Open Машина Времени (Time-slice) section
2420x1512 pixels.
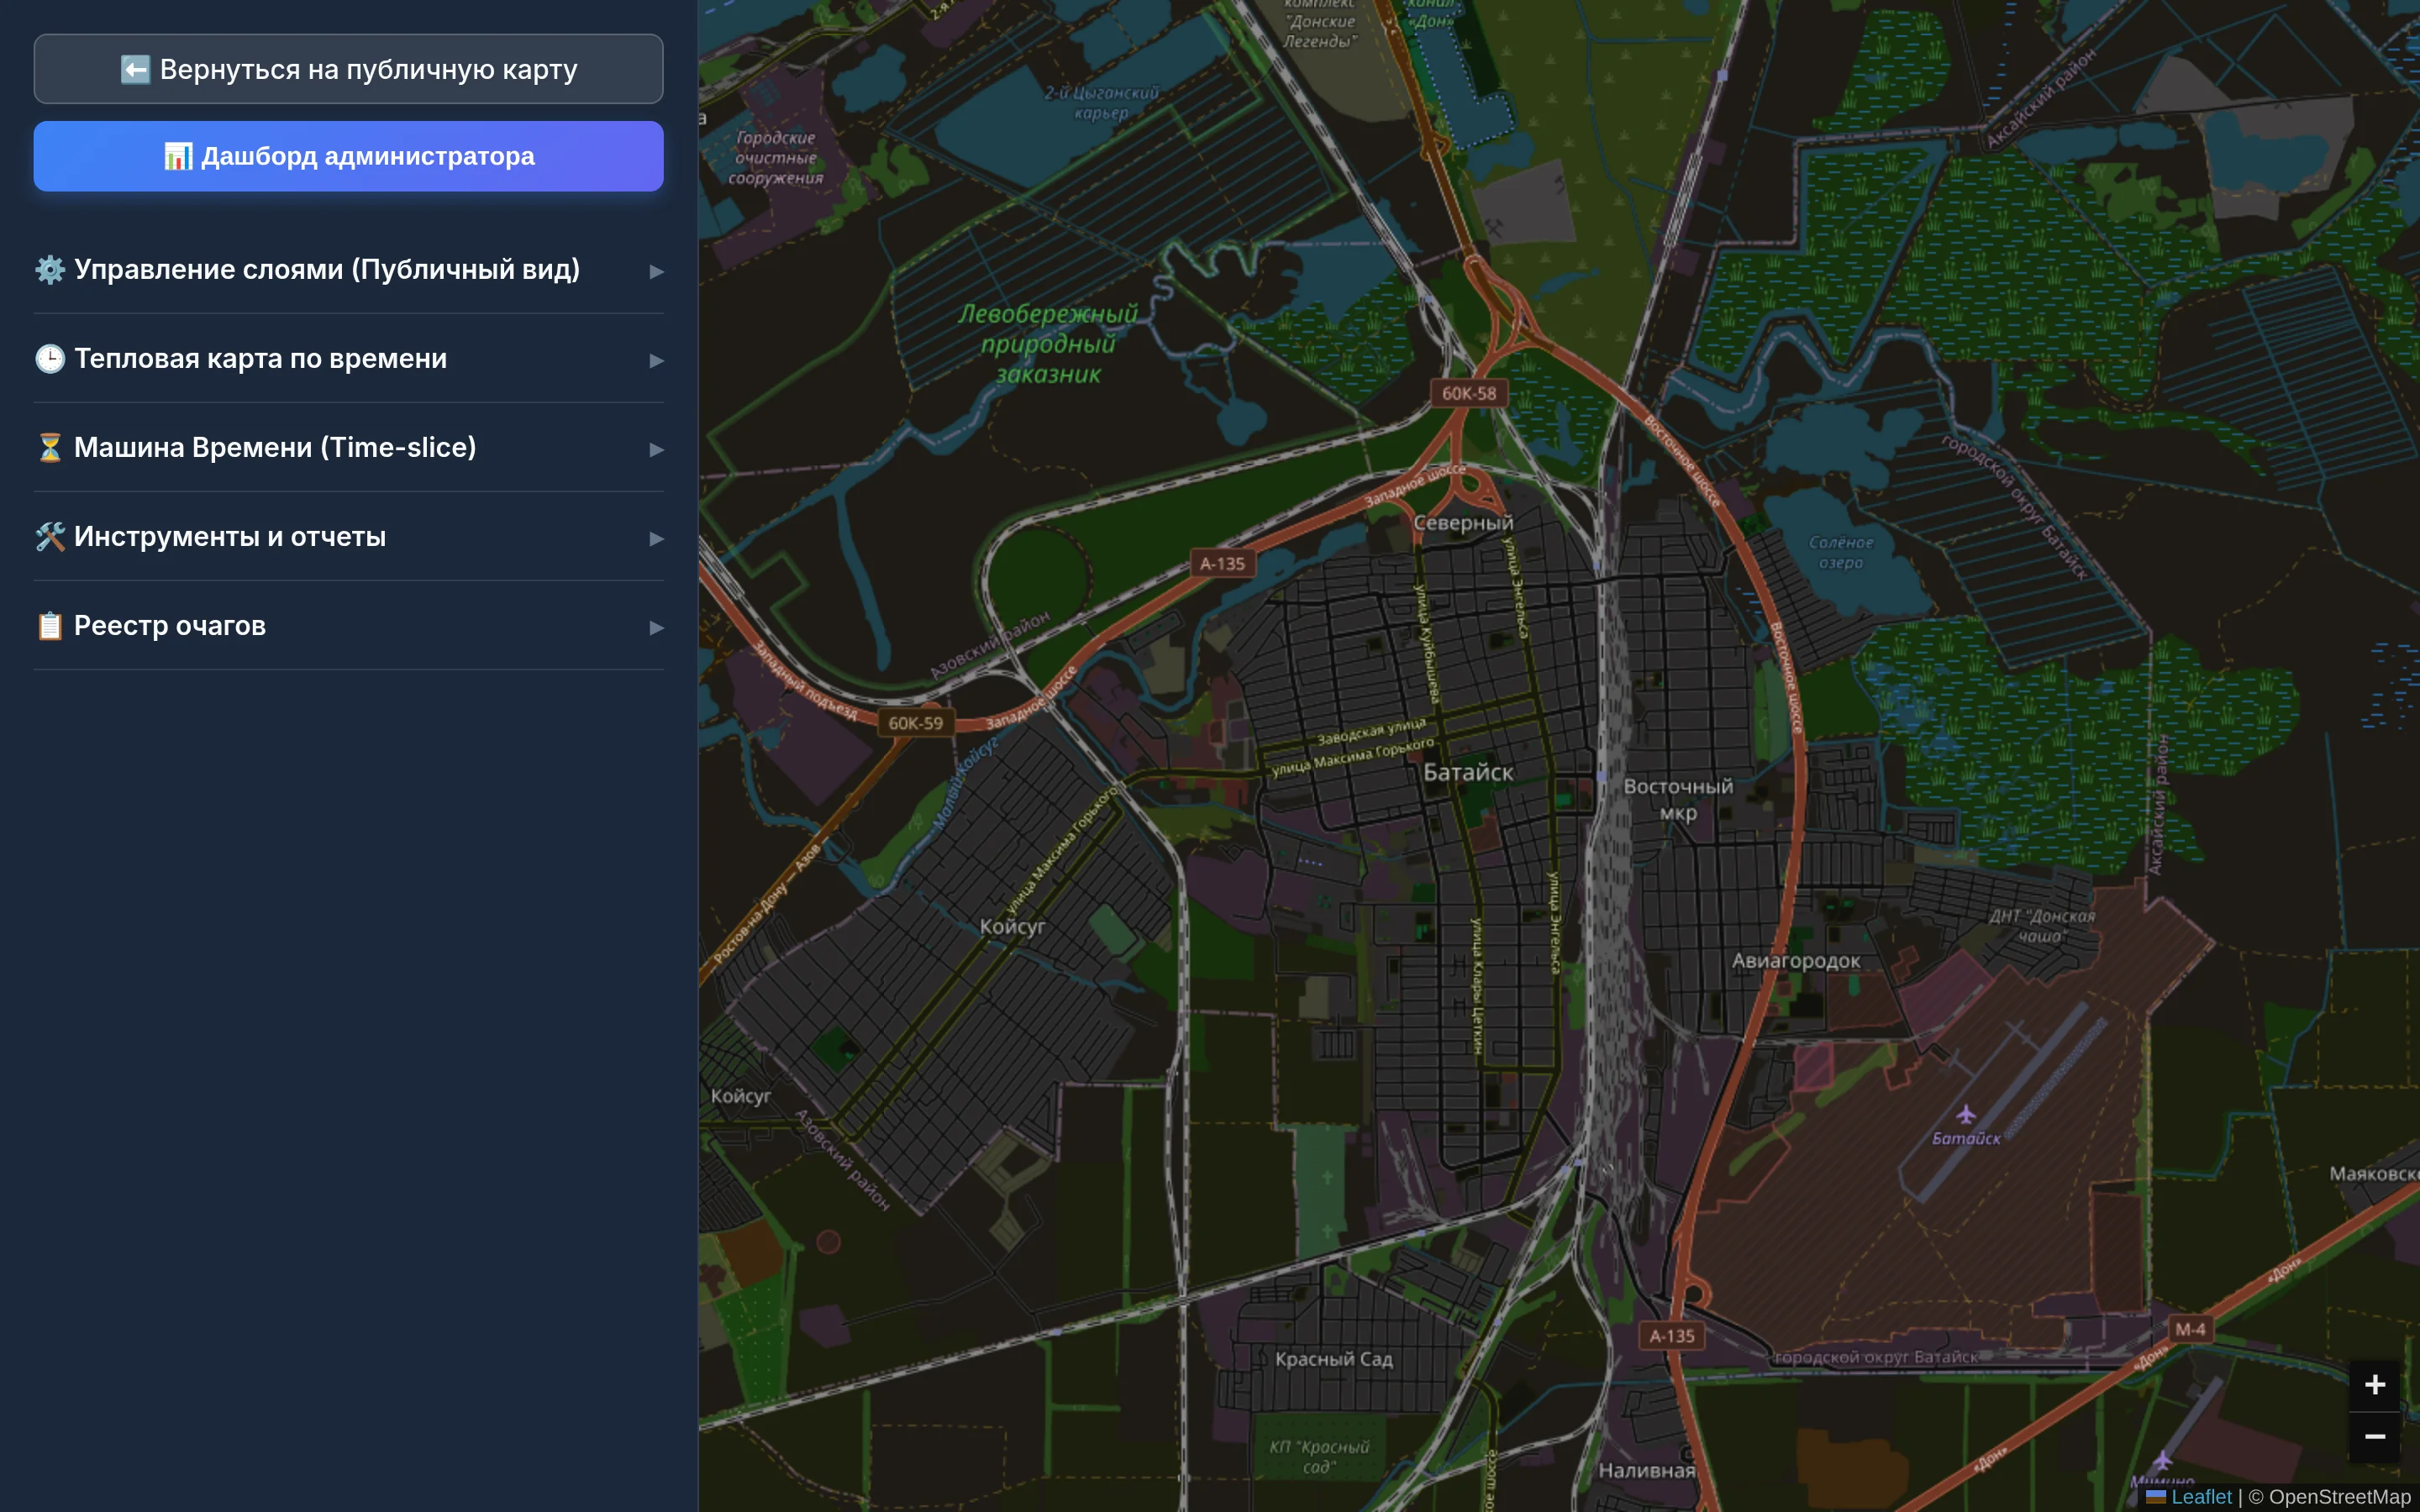(x=348, y=448)
